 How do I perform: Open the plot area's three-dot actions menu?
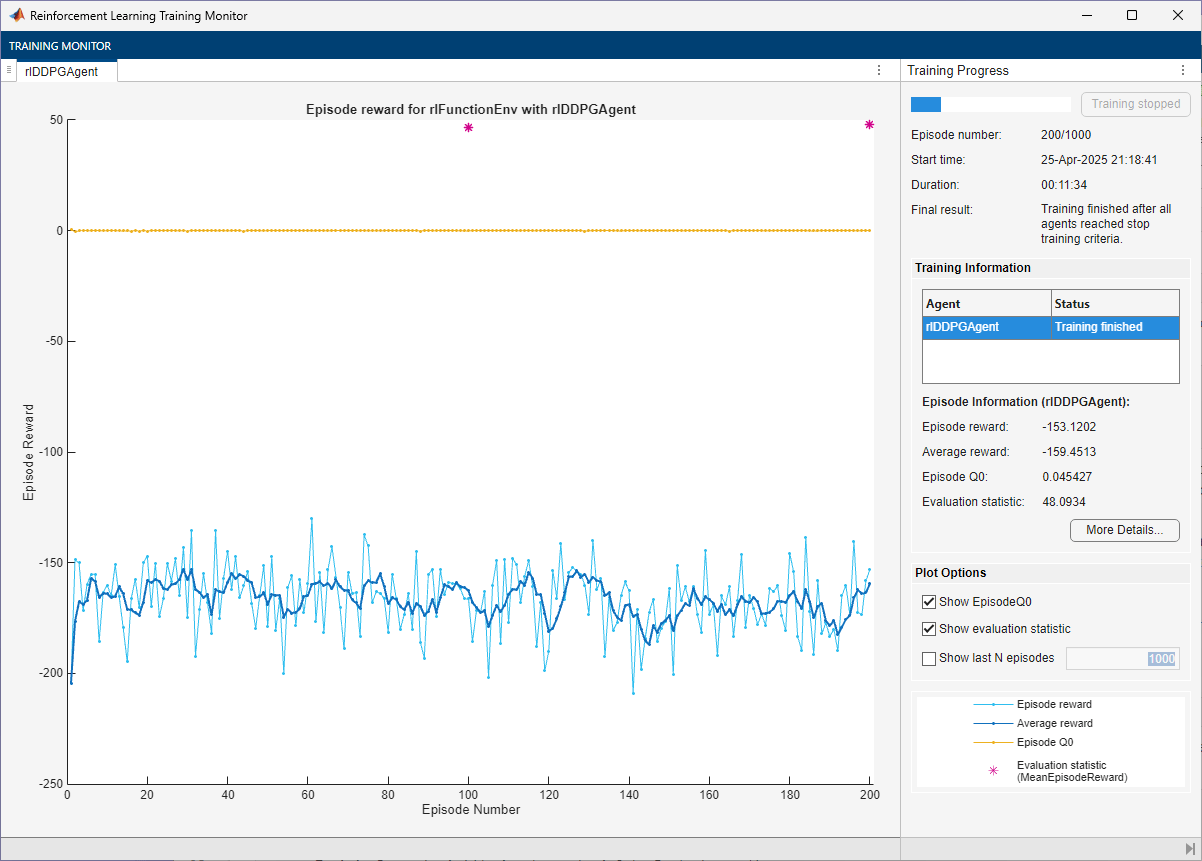tap(879, 70)
